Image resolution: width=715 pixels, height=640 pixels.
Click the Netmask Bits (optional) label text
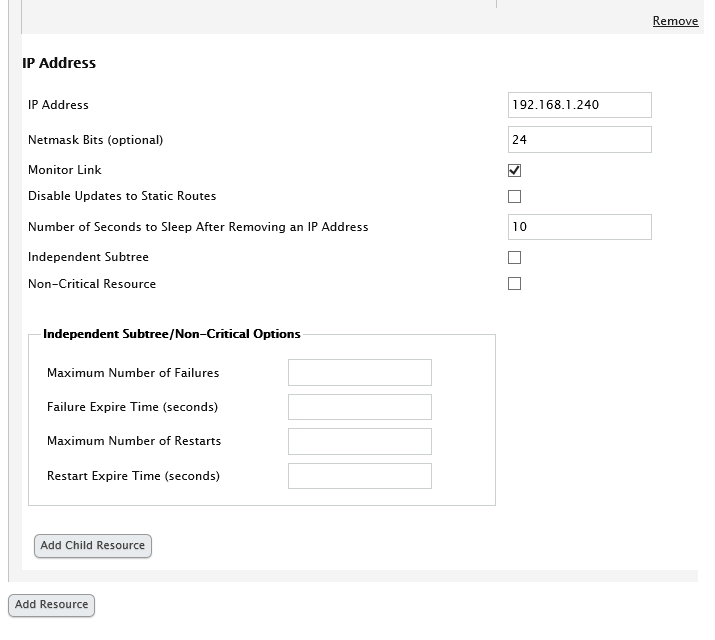(95, 140)
